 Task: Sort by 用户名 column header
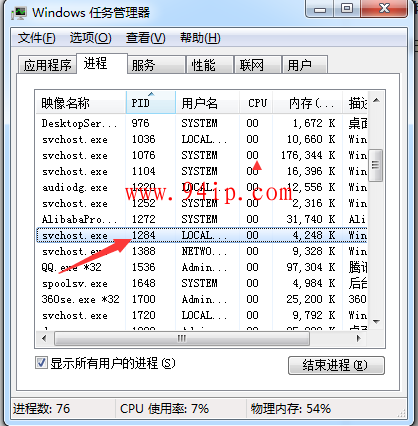(207, 103)
